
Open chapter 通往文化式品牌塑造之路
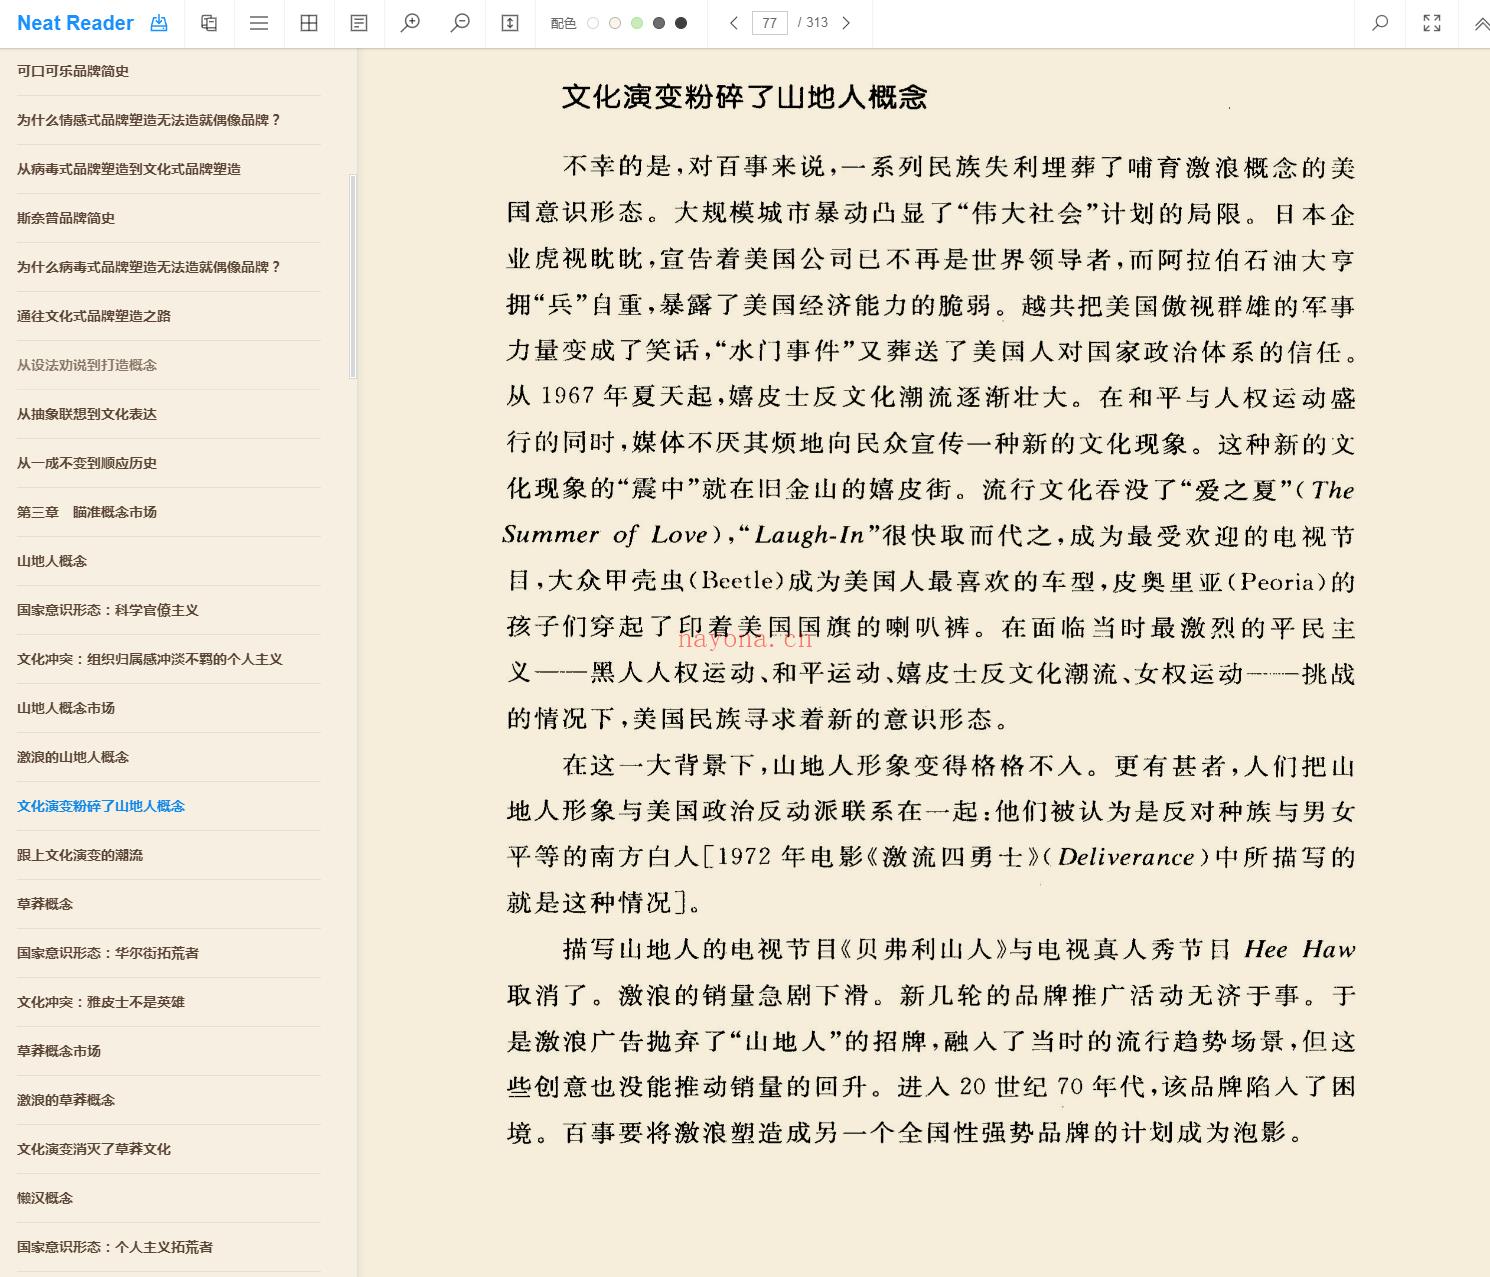(x=94, y=316)
